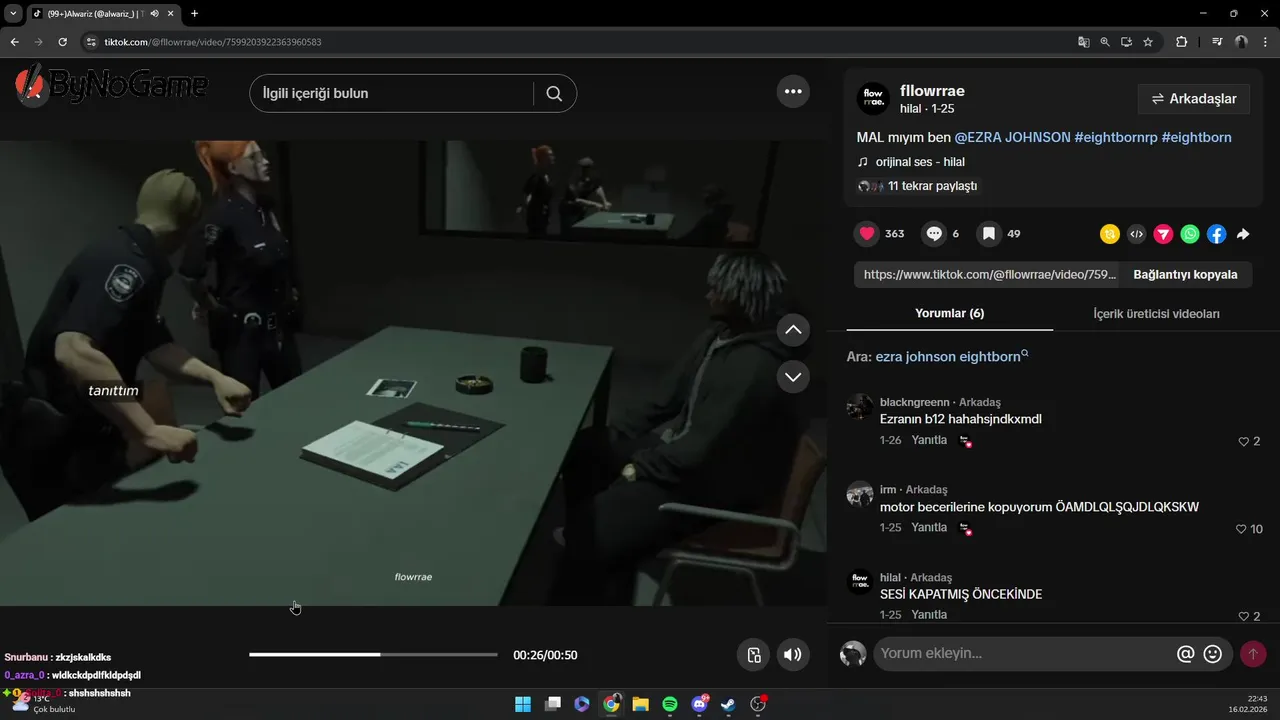This screenshot has height=720, width=1280.
Task: Open site information icon in address bar
Action: coord(90,42)
